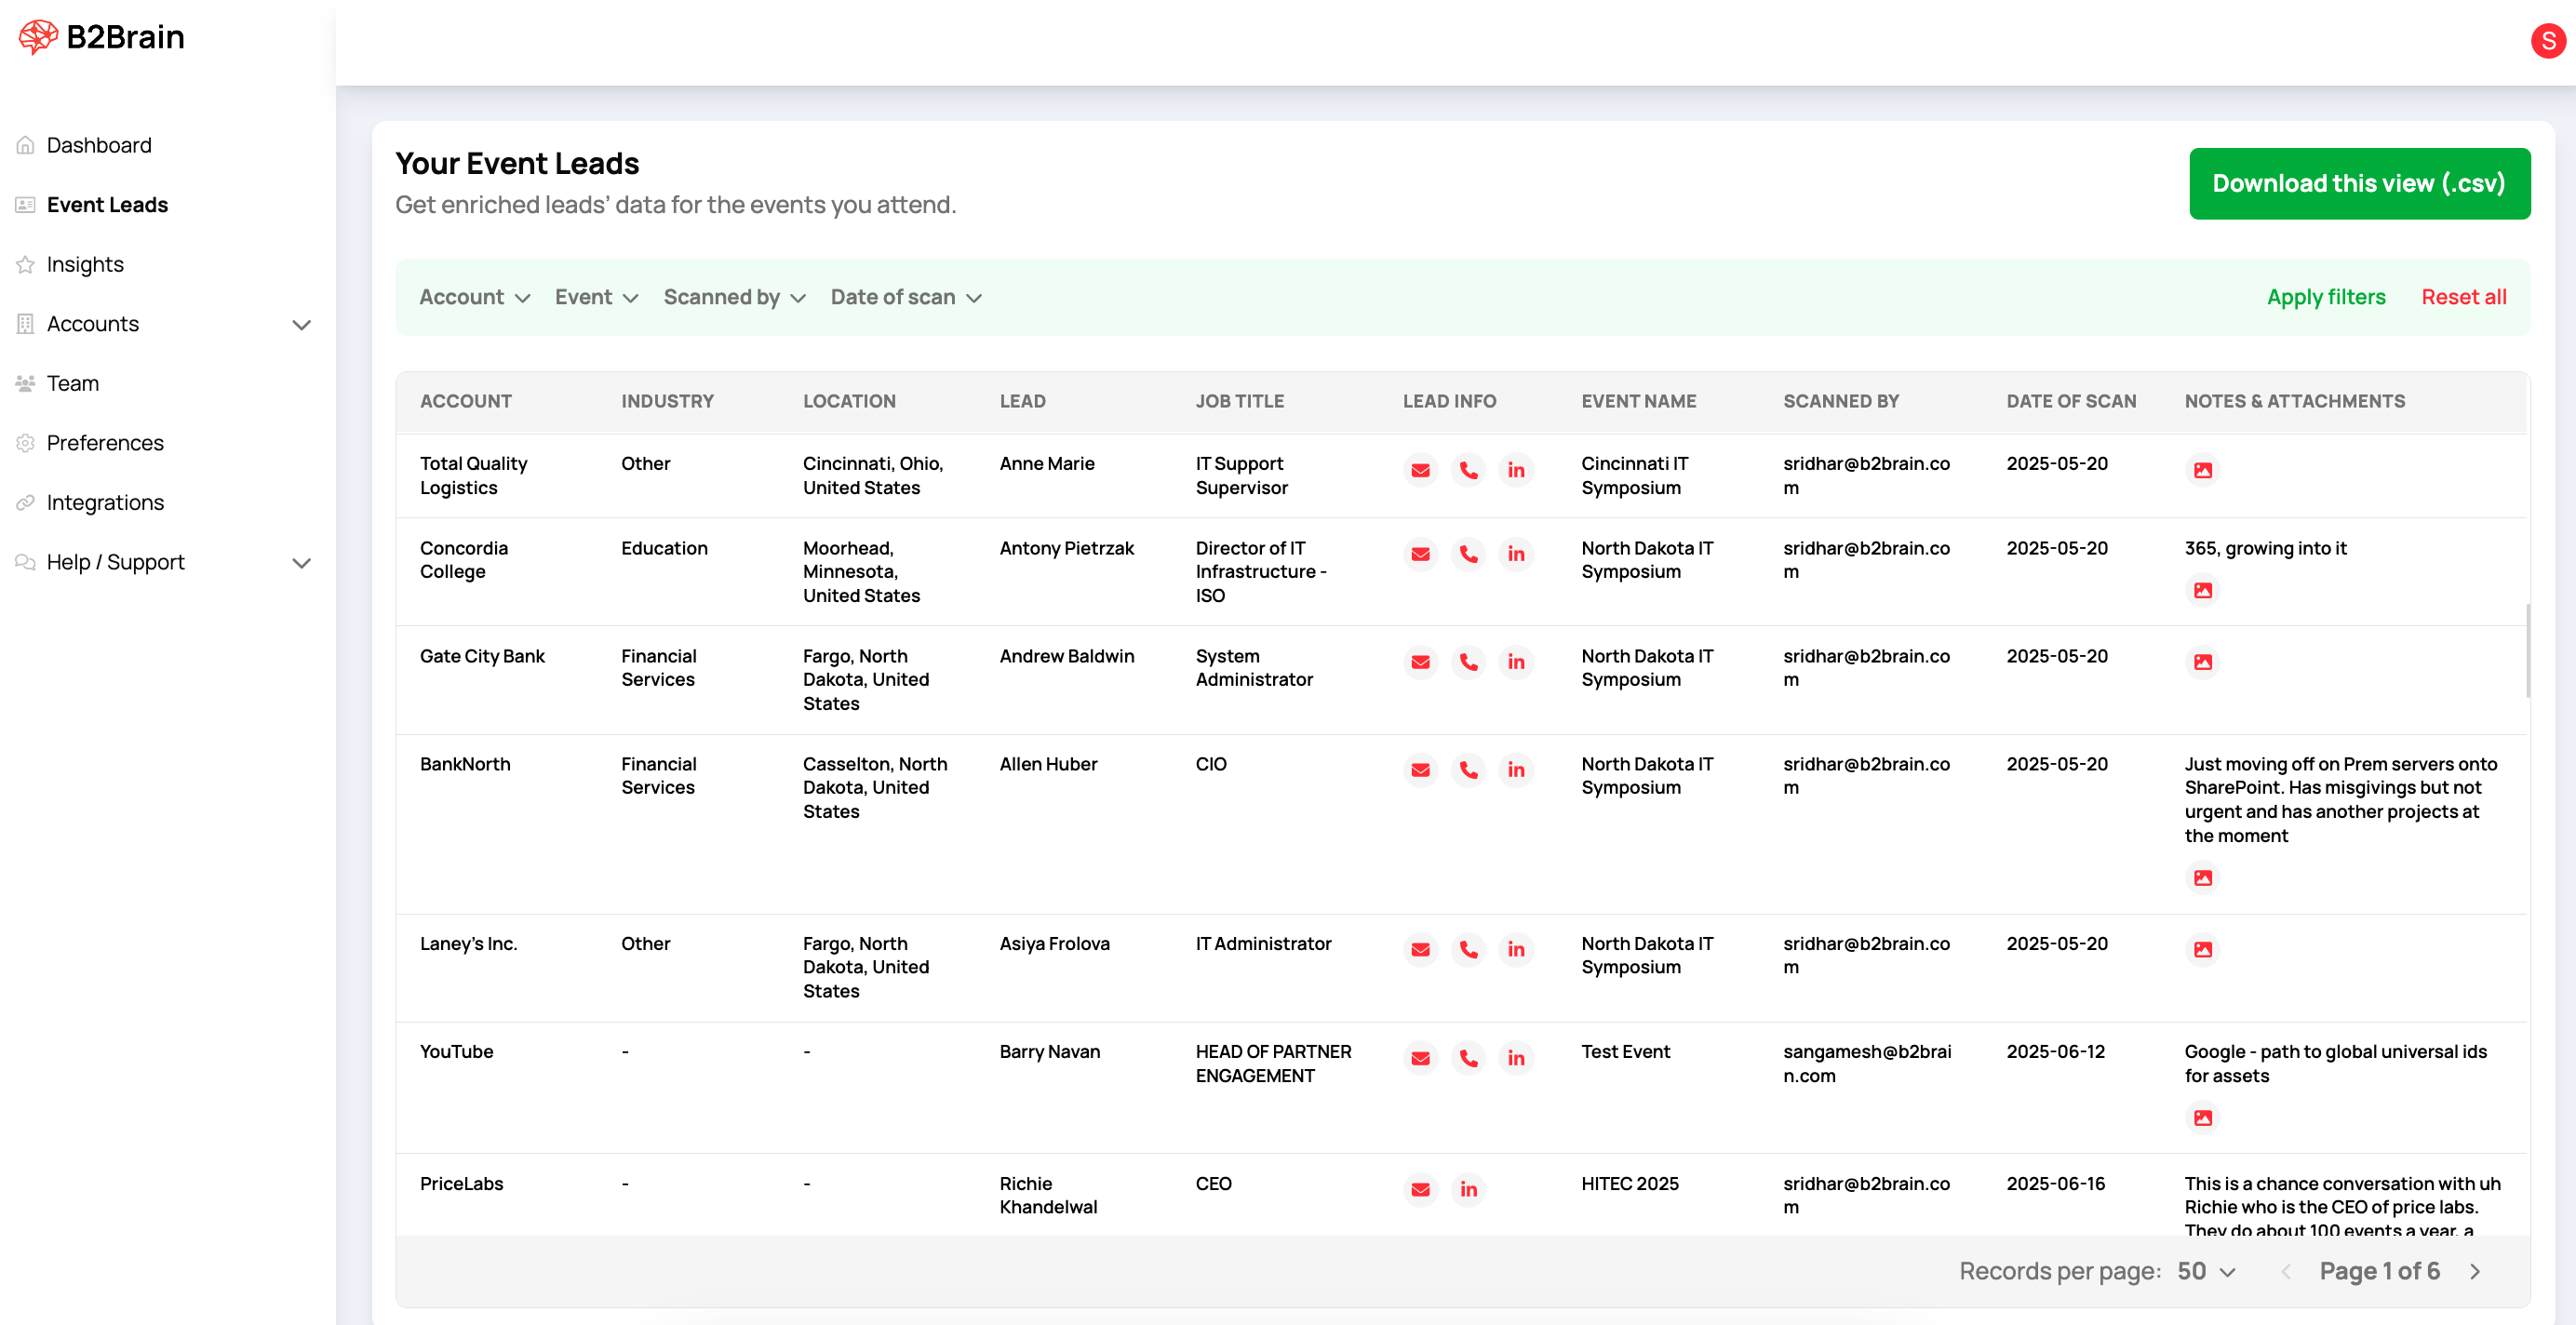Click email icon for Anne Marie lead

(1420, 470)
